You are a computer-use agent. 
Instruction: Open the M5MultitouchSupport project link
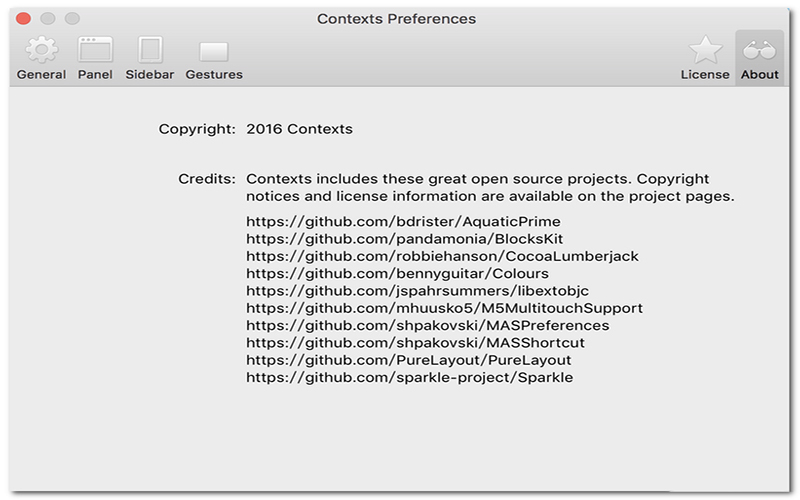444,308
